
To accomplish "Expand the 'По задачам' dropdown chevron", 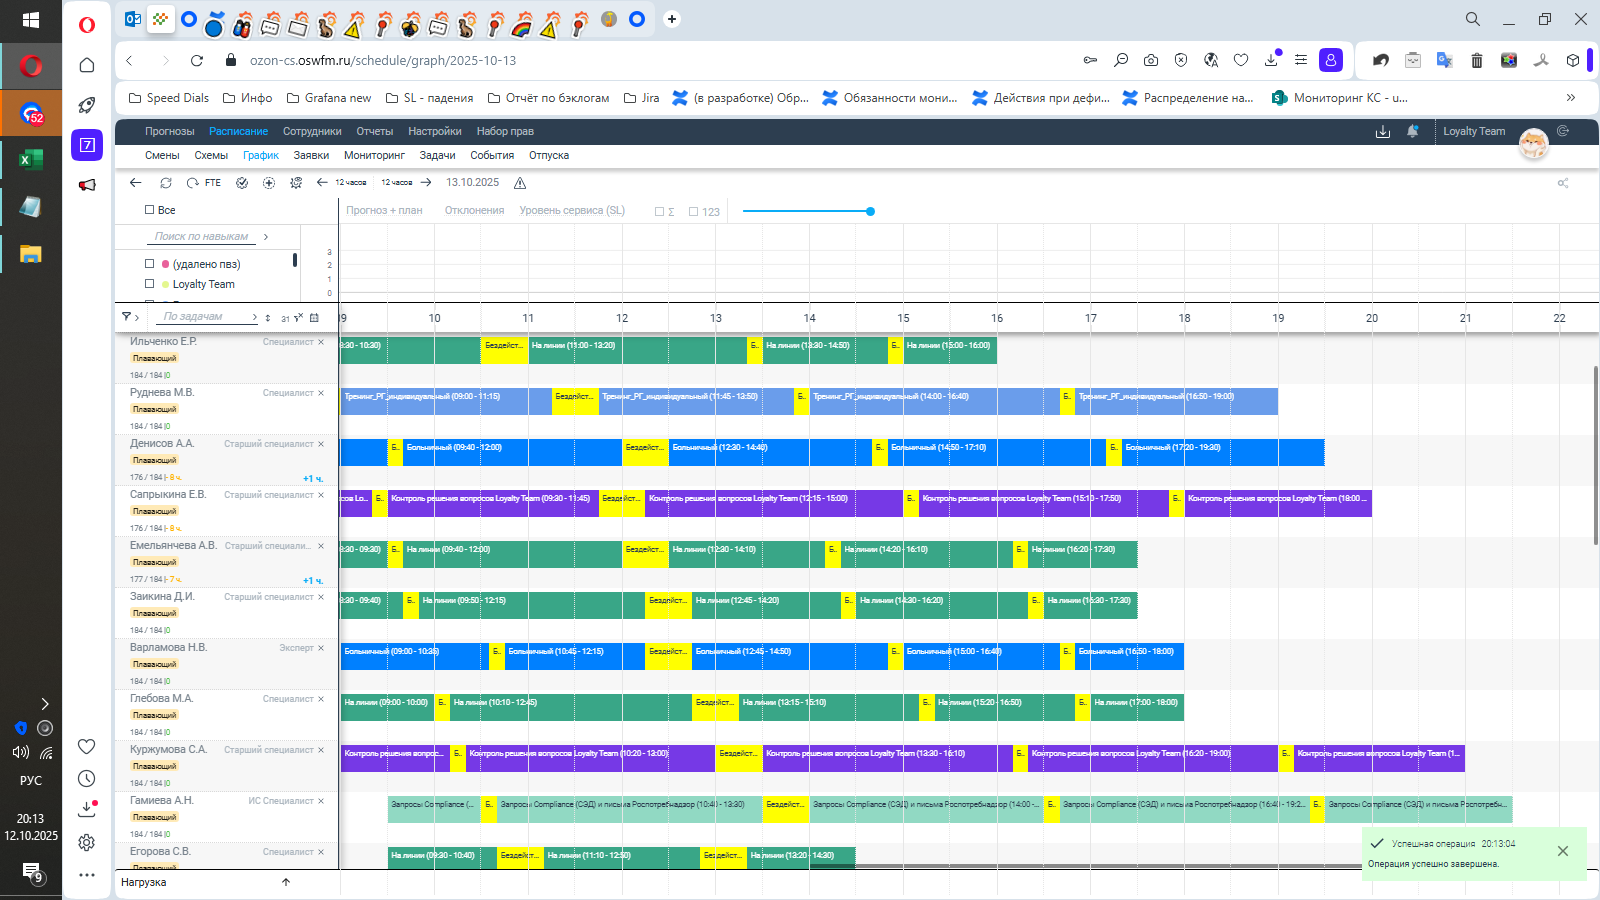I will pyautogui.click(x=255, y=317).
